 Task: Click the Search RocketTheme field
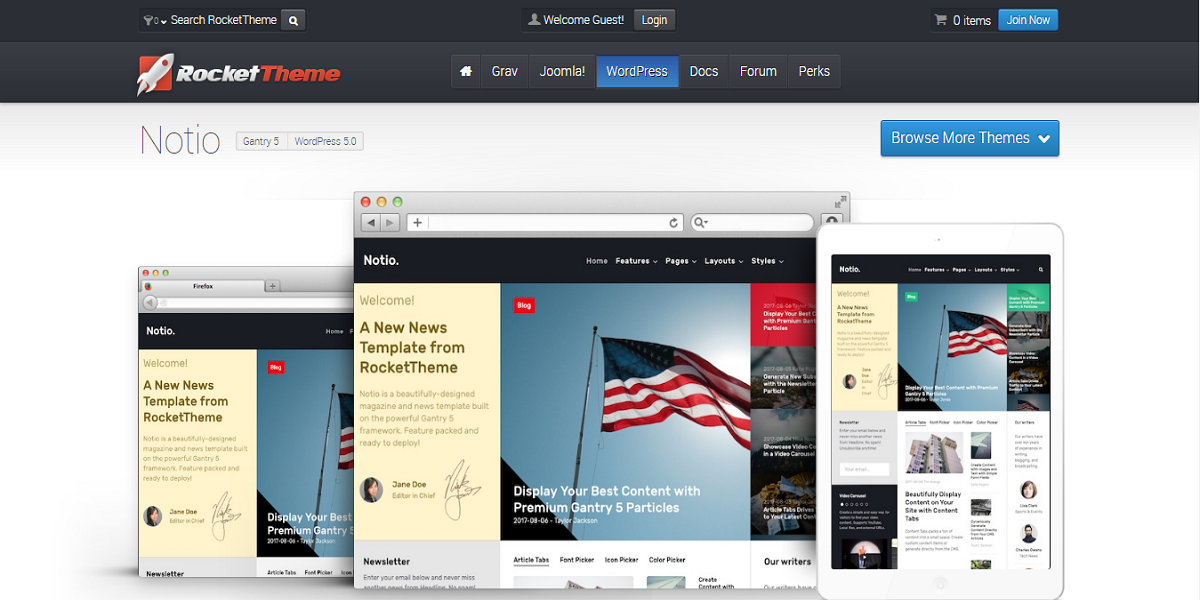click(x=224, y=20)
